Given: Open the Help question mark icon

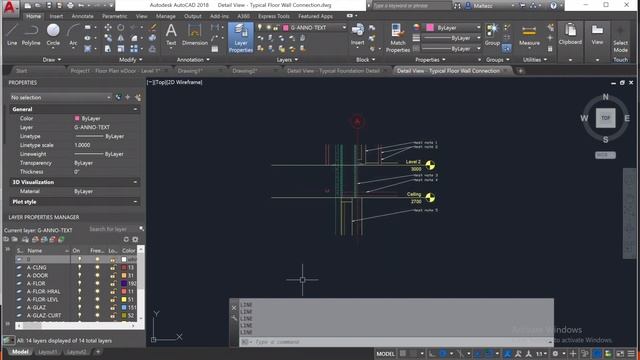Looking at the screenshot, I should [553, 5].
